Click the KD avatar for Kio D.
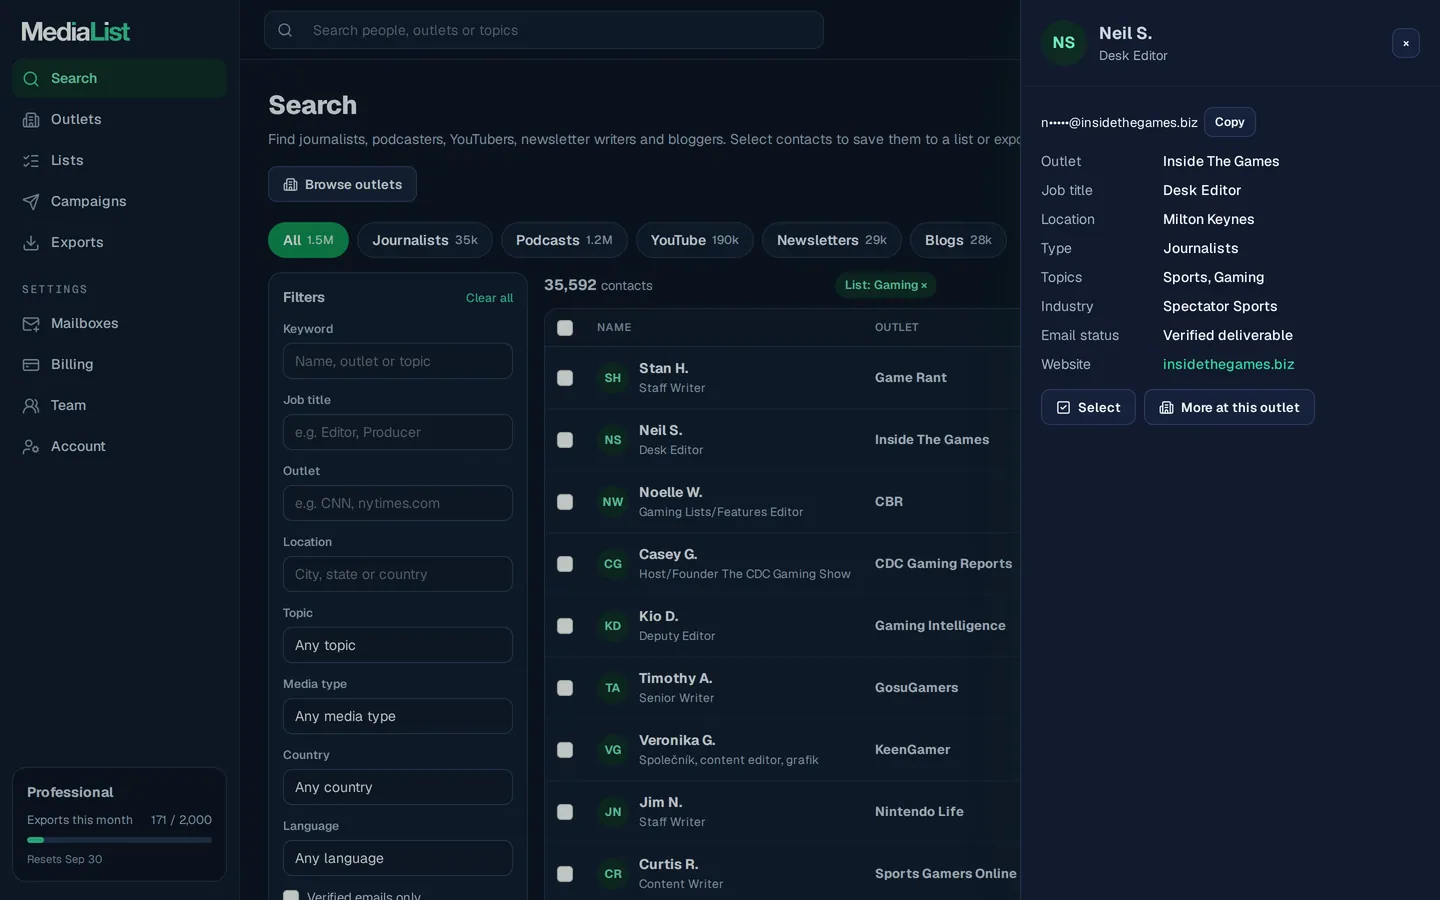The width and height of the screenshot is (1440, 900). (613, 626)
